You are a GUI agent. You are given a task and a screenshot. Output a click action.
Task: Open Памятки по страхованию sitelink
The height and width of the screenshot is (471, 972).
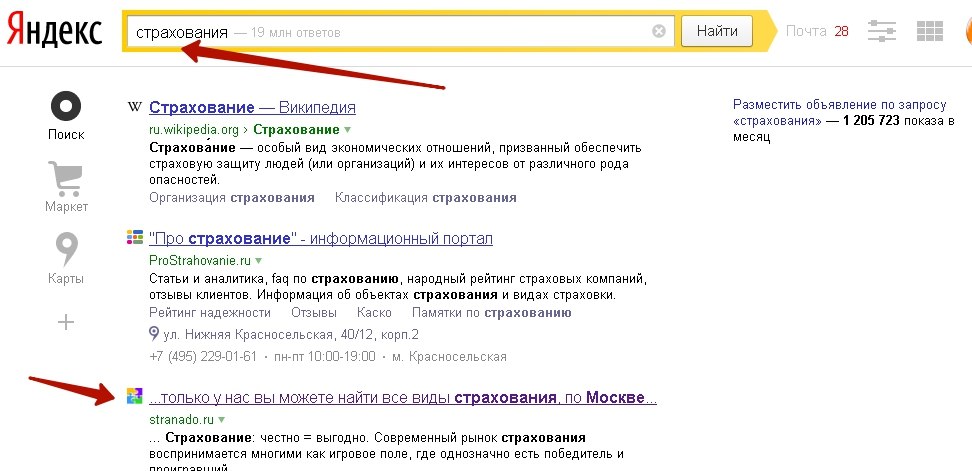[492, 312]
